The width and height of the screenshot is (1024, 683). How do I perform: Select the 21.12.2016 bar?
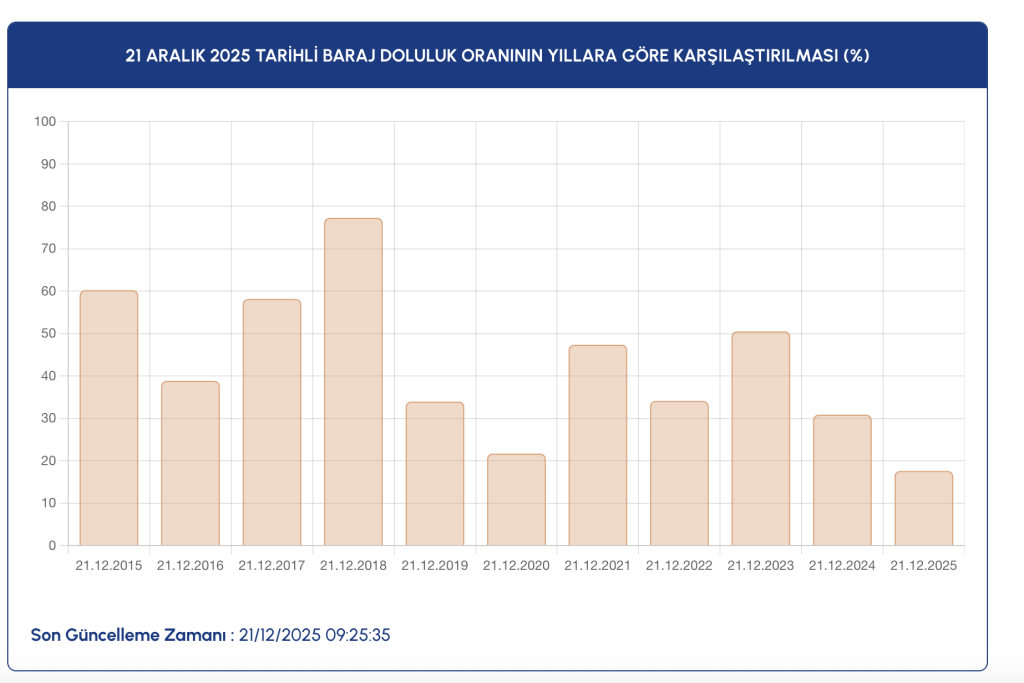tap(190, 464)
